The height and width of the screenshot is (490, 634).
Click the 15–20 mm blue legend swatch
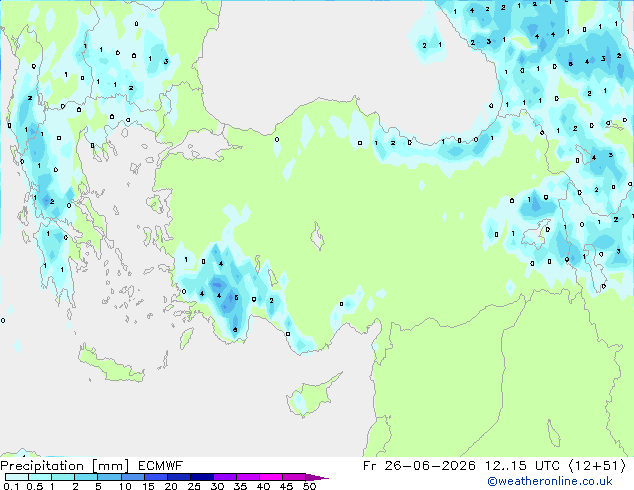point(155,477)
